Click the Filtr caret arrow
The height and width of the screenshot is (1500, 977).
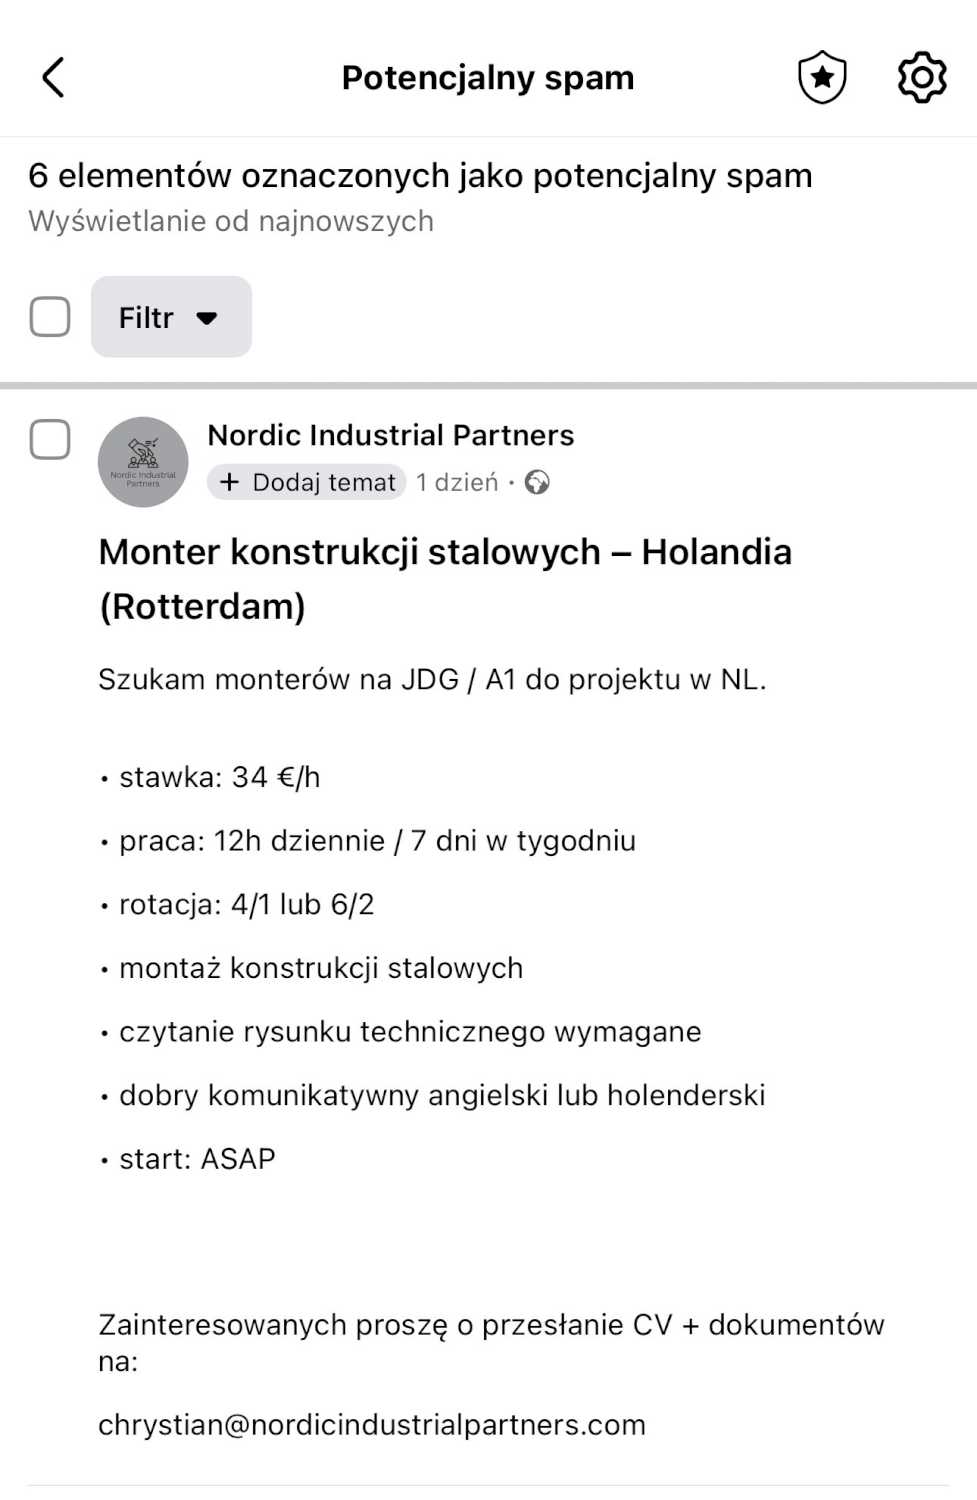207,318
